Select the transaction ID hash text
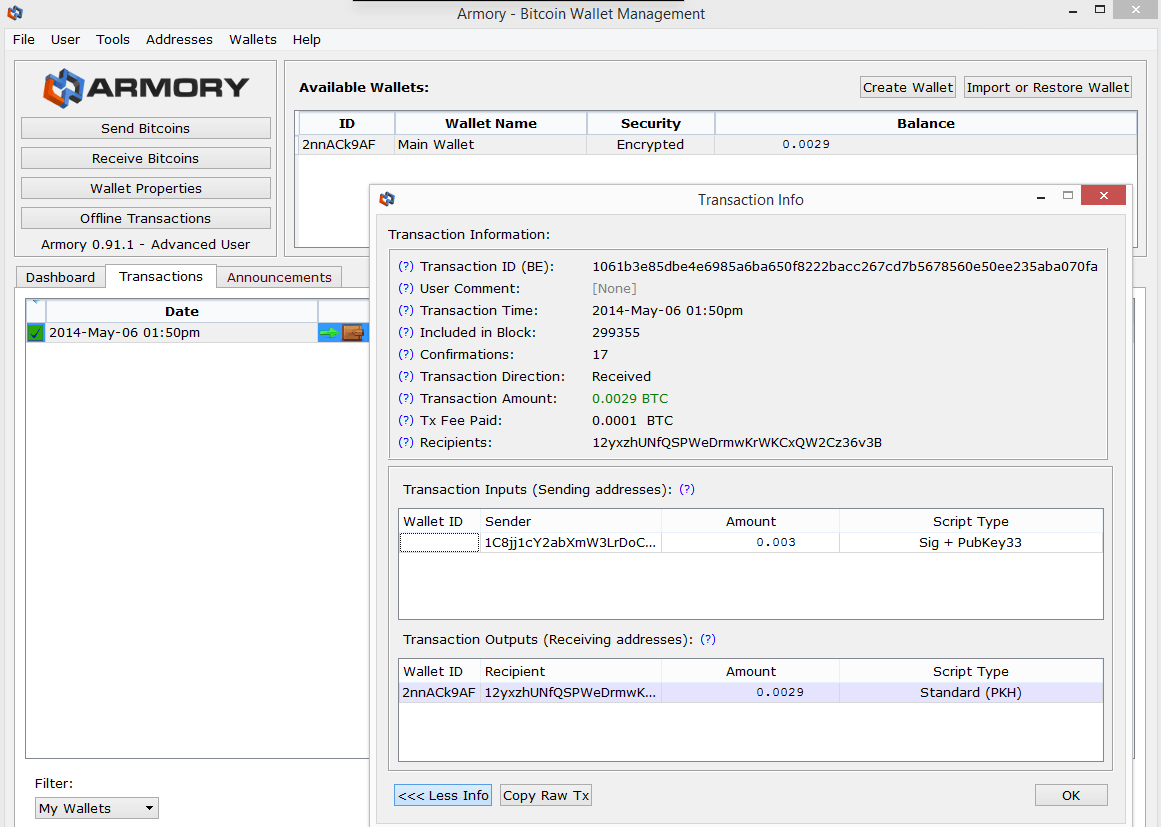This screenshot has height=827, width=1161. 845,267
